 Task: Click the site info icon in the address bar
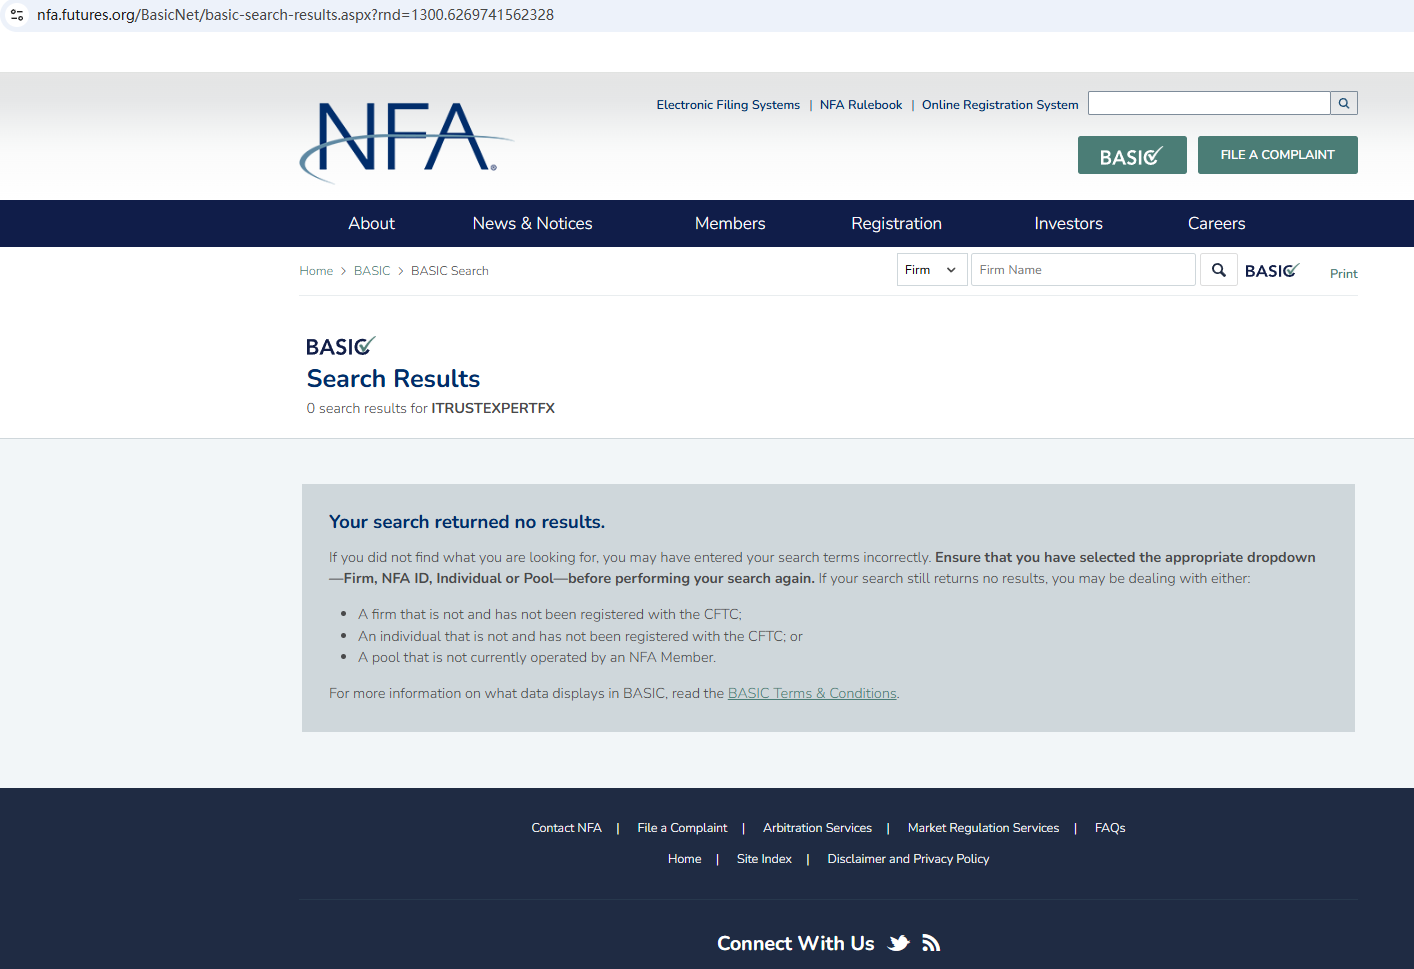point(17,15)
